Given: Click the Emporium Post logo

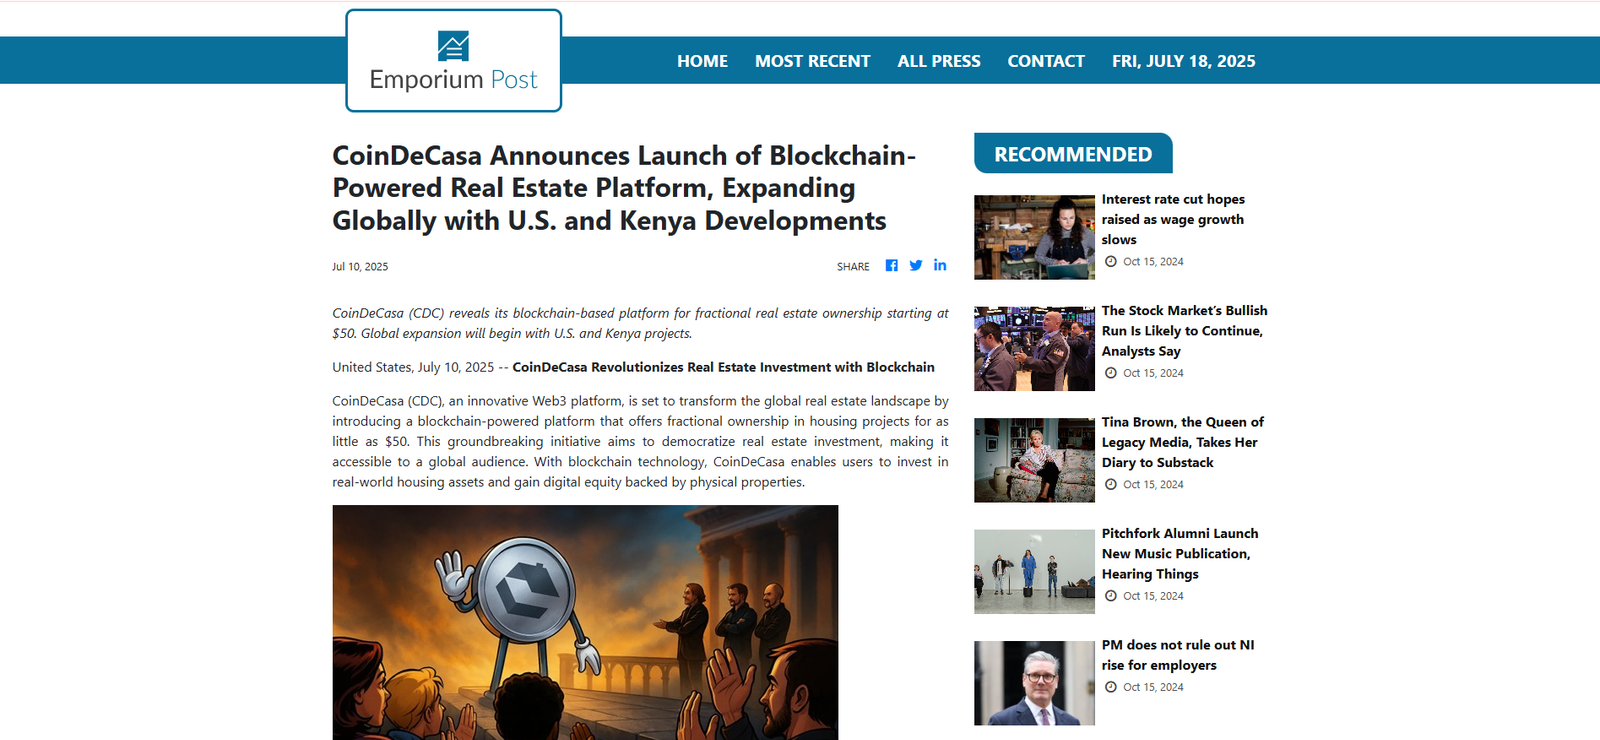Looking at the screenshot, I should 453,62.
